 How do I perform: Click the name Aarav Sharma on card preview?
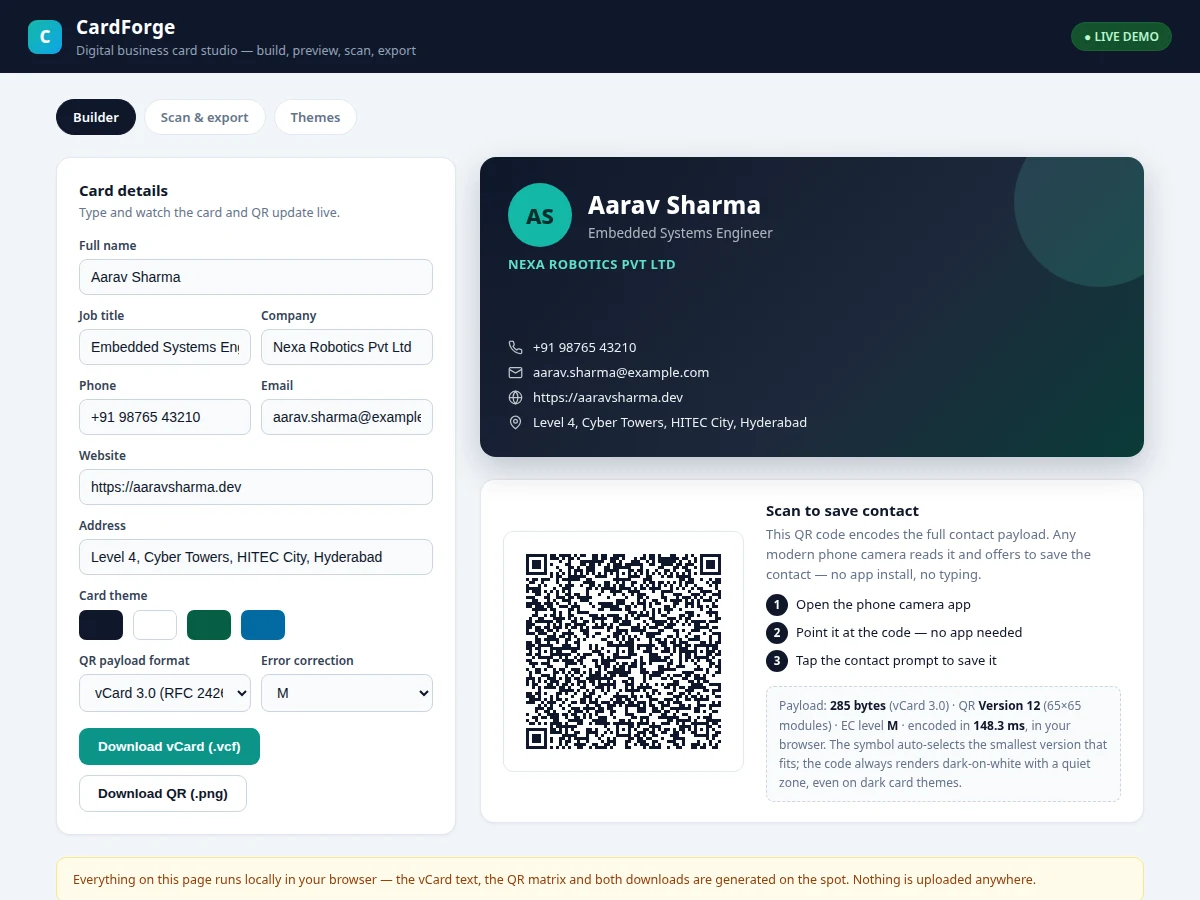(674, 205)
